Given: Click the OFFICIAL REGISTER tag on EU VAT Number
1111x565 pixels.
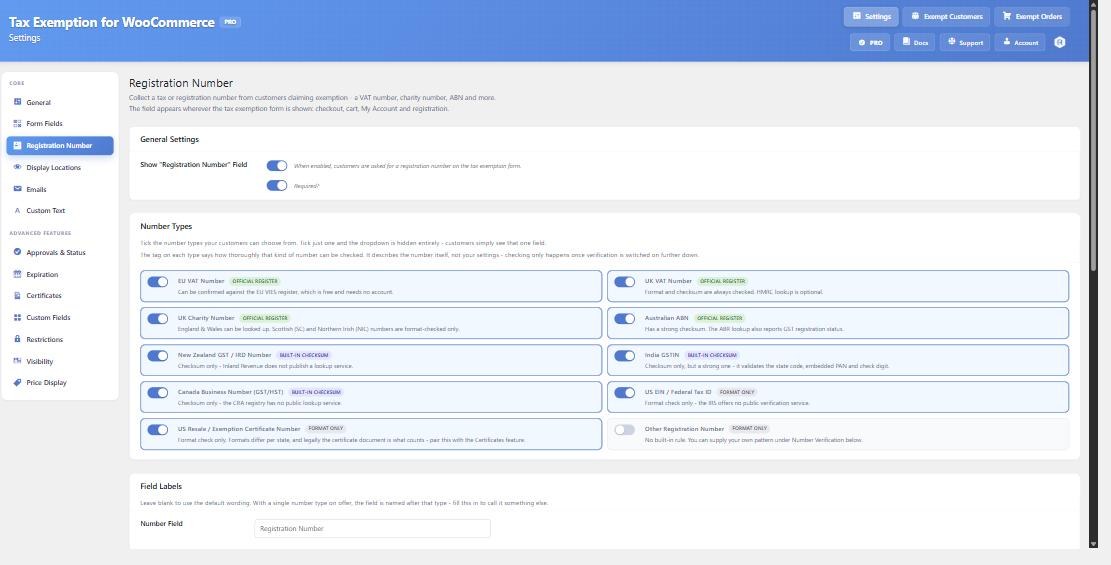Looking at the screenshot, I should click(x=255, y=281).
